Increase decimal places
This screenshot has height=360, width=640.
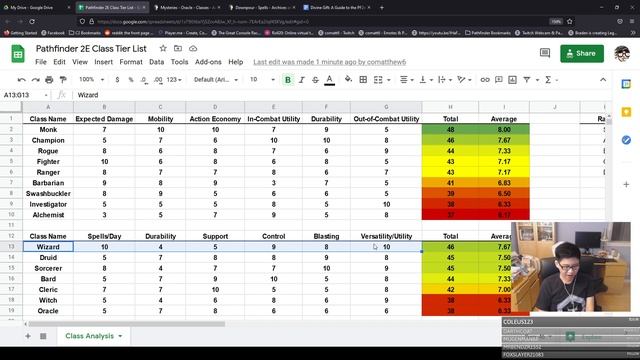158,80
